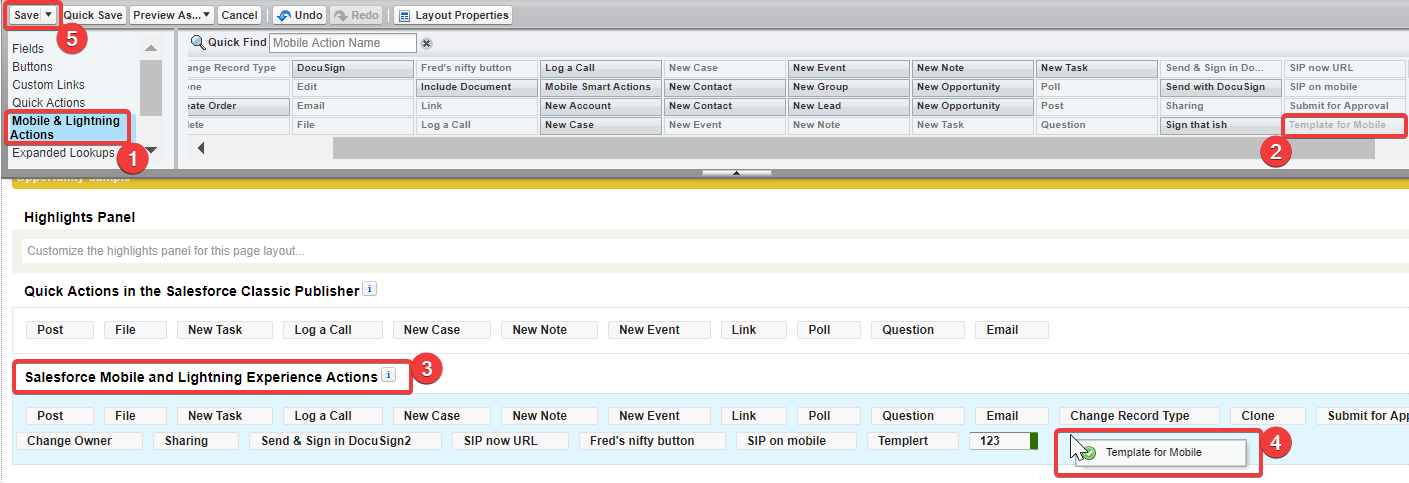Clear Quick Find with the X icon
Viewport: 1409px width, 483px height.
click(x=426, y=43)
